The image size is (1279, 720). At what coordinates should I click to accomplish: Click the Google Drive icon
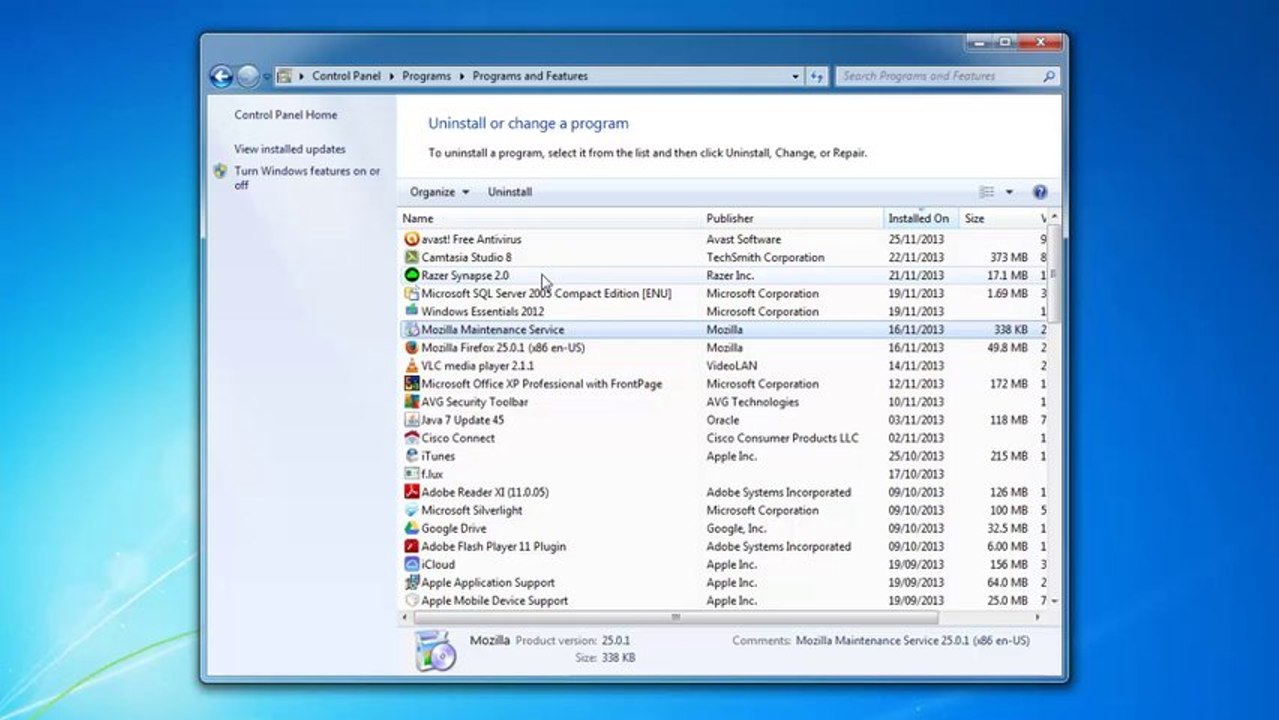[x=411, y=528]
